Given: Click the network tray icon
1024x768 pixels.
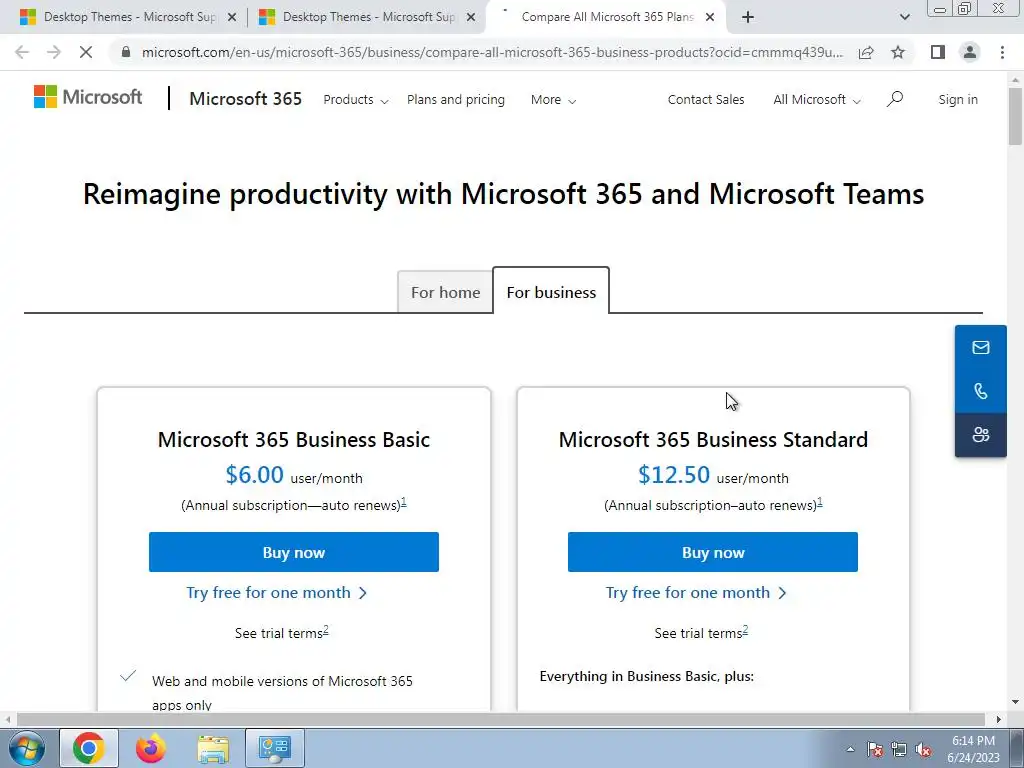Looking at the screenshot, I should (899, 750).
